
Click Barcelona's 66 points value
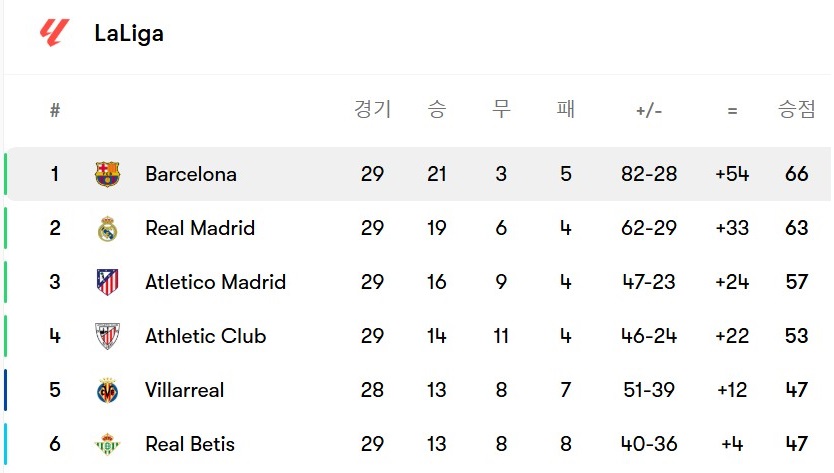[x=796, y=174]
